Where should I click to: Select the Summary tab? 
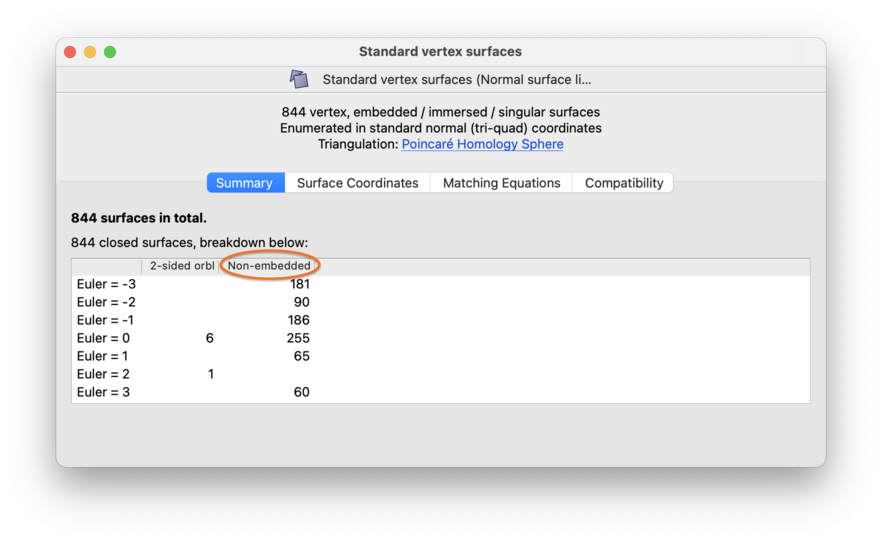[246, 183]
